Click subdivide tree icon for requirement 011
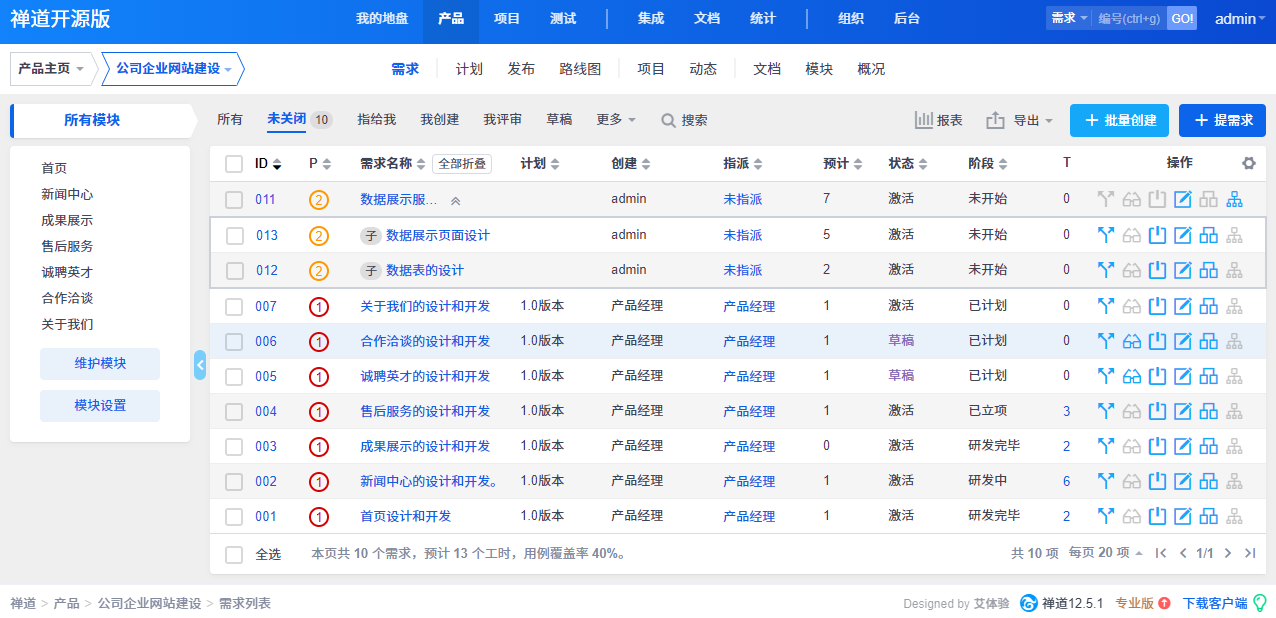 point(1234,199)
